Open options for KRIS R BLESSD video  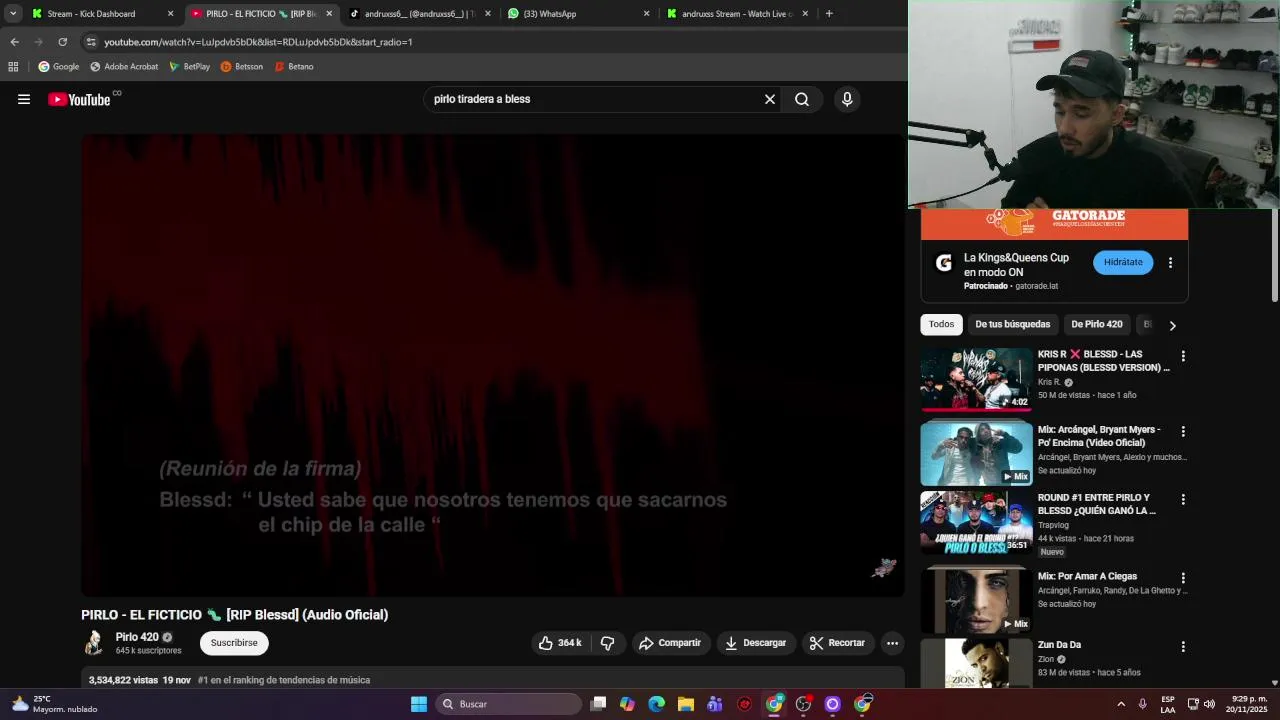(x=1183, y=356)
